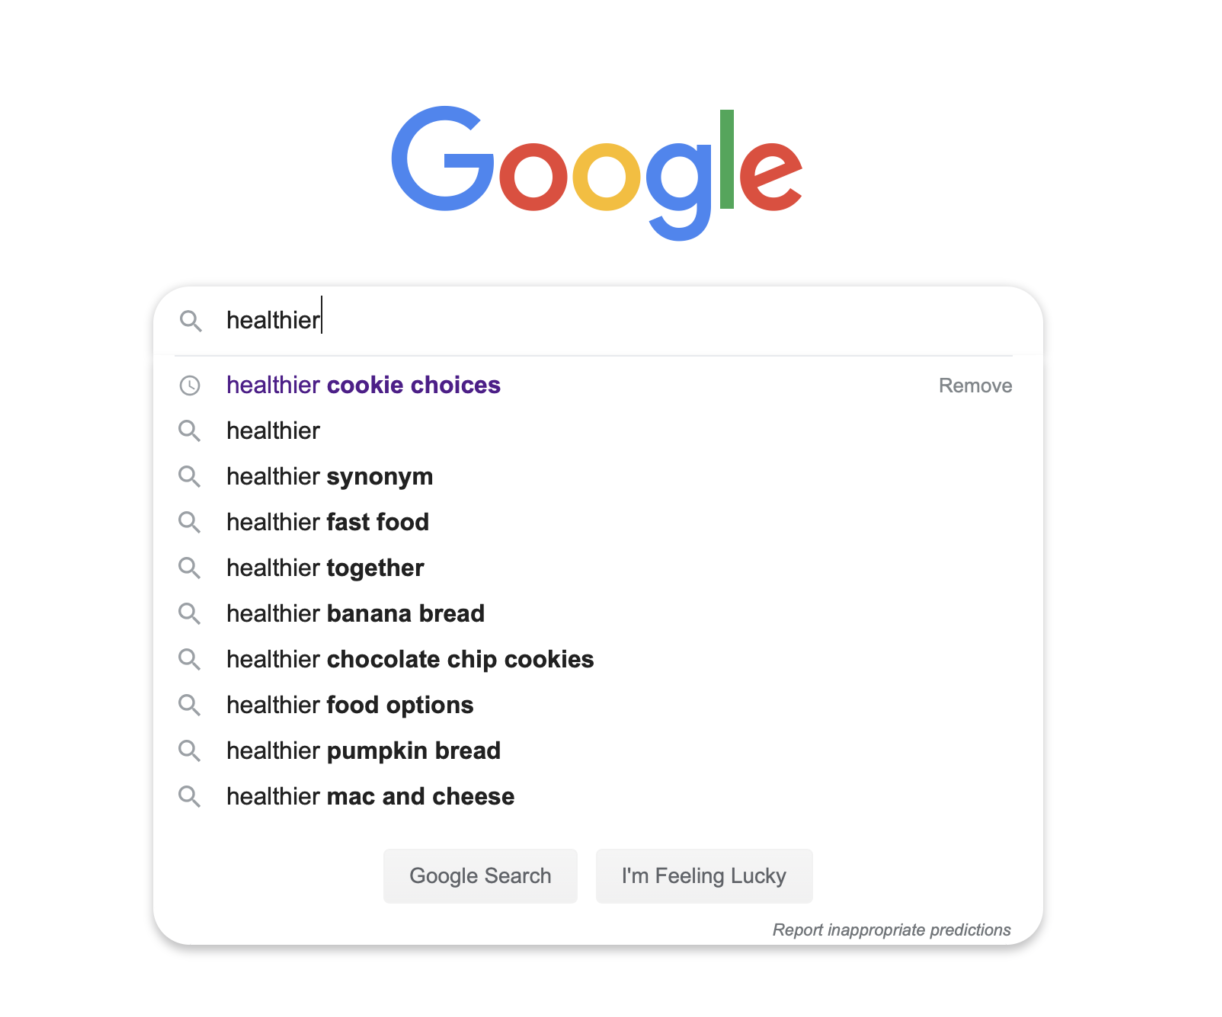Click search icon beside healthier banana bread

click(189, 614)
